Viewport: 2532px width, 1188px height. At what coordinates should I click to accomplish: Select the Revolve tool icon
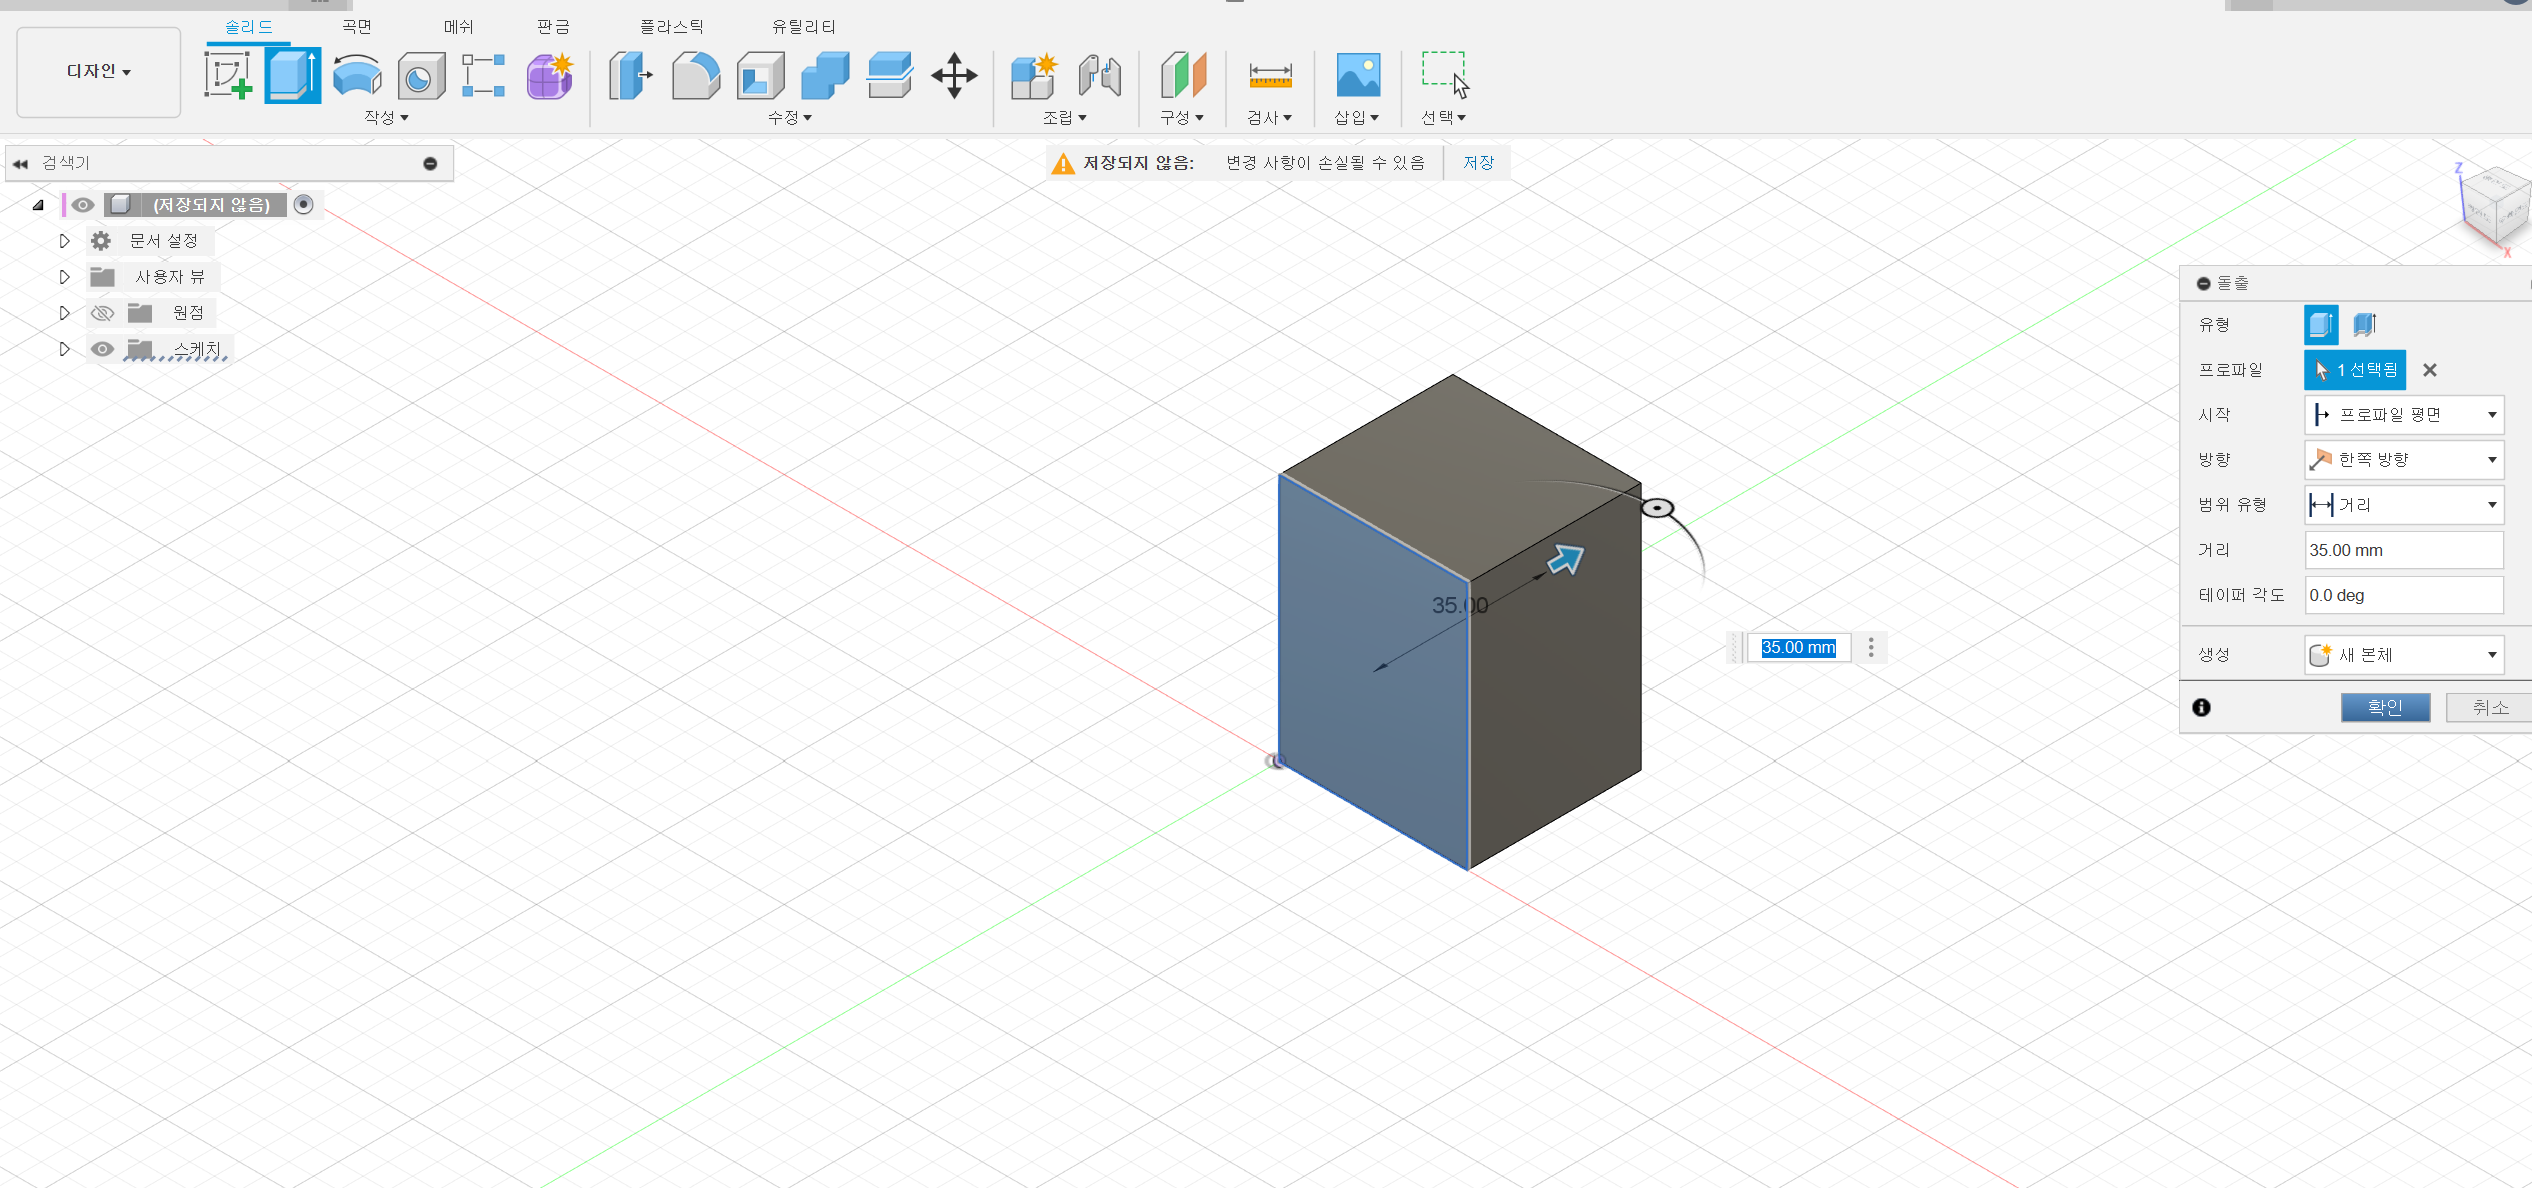click(357, 75)
